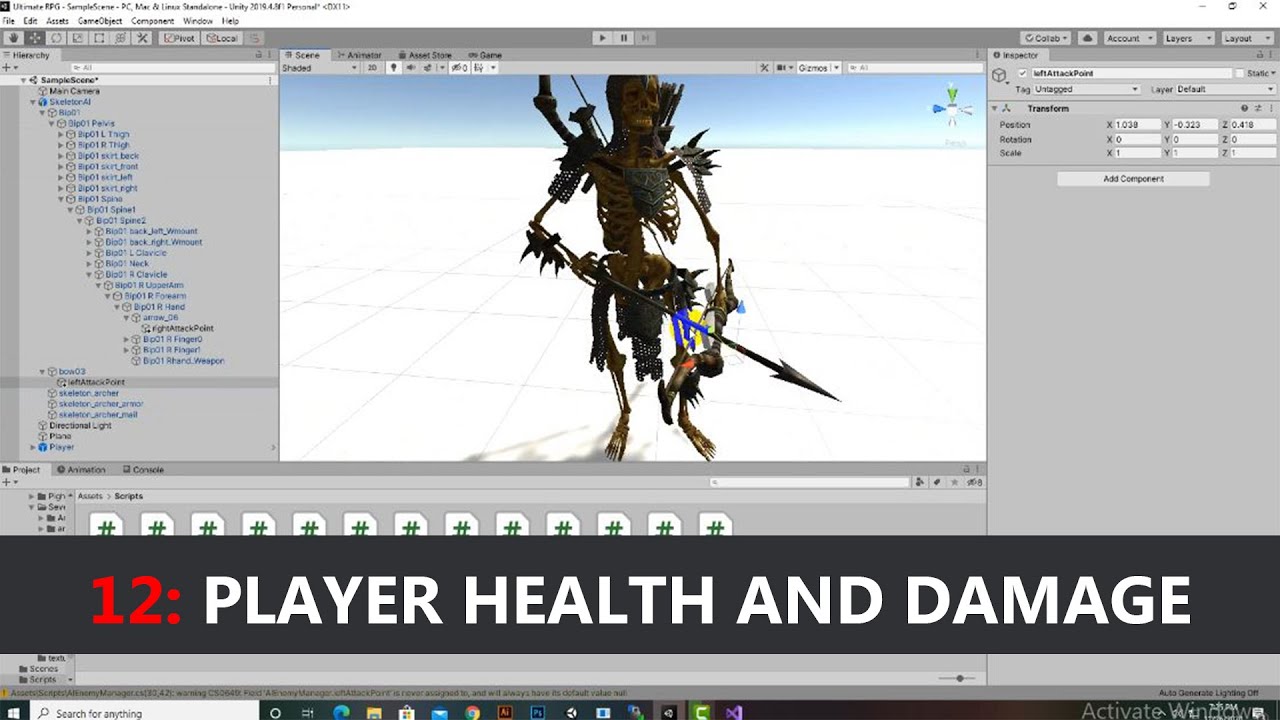The height and width of the screenshot is (720, 1280).
Task: Open the Component menu
Action: pyautogui.click(x=152, y=21)
